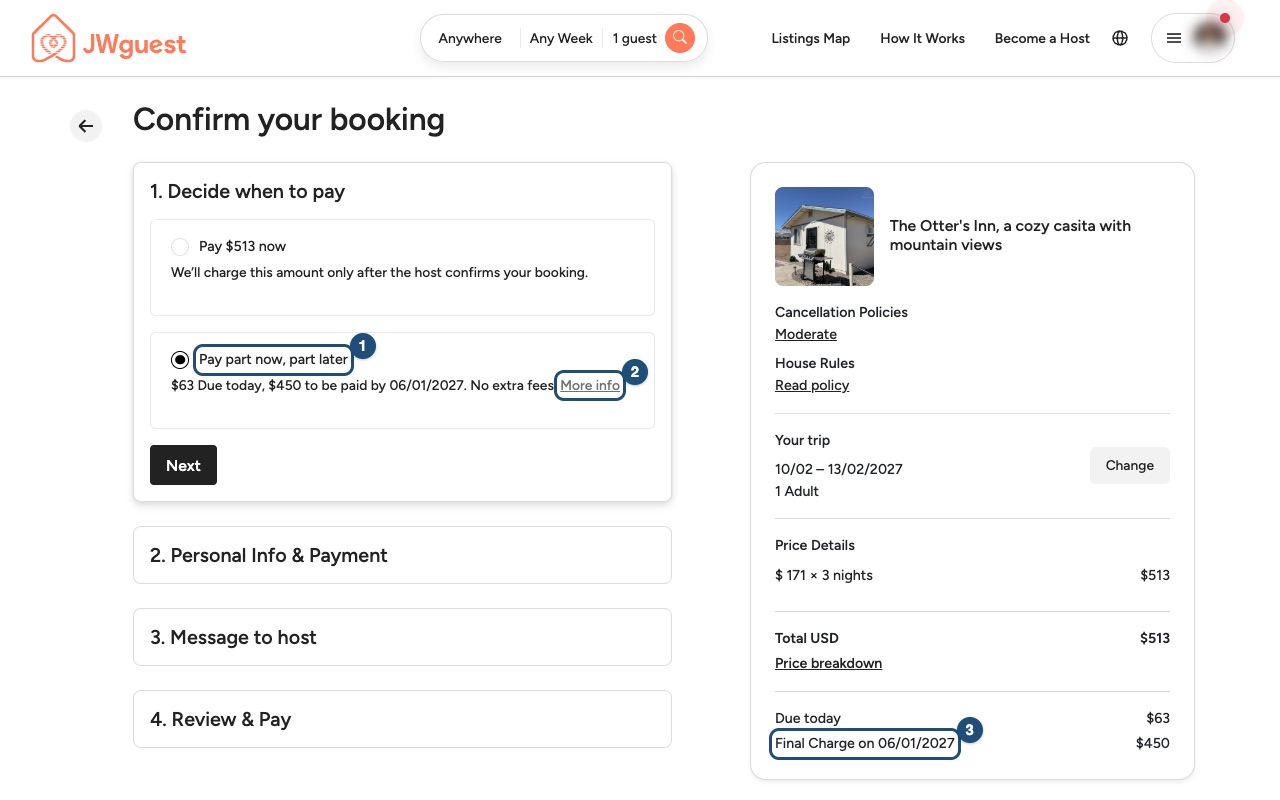The image size is (1280, 800).
Task: Click the Next button
Action: tap(183, 465)
